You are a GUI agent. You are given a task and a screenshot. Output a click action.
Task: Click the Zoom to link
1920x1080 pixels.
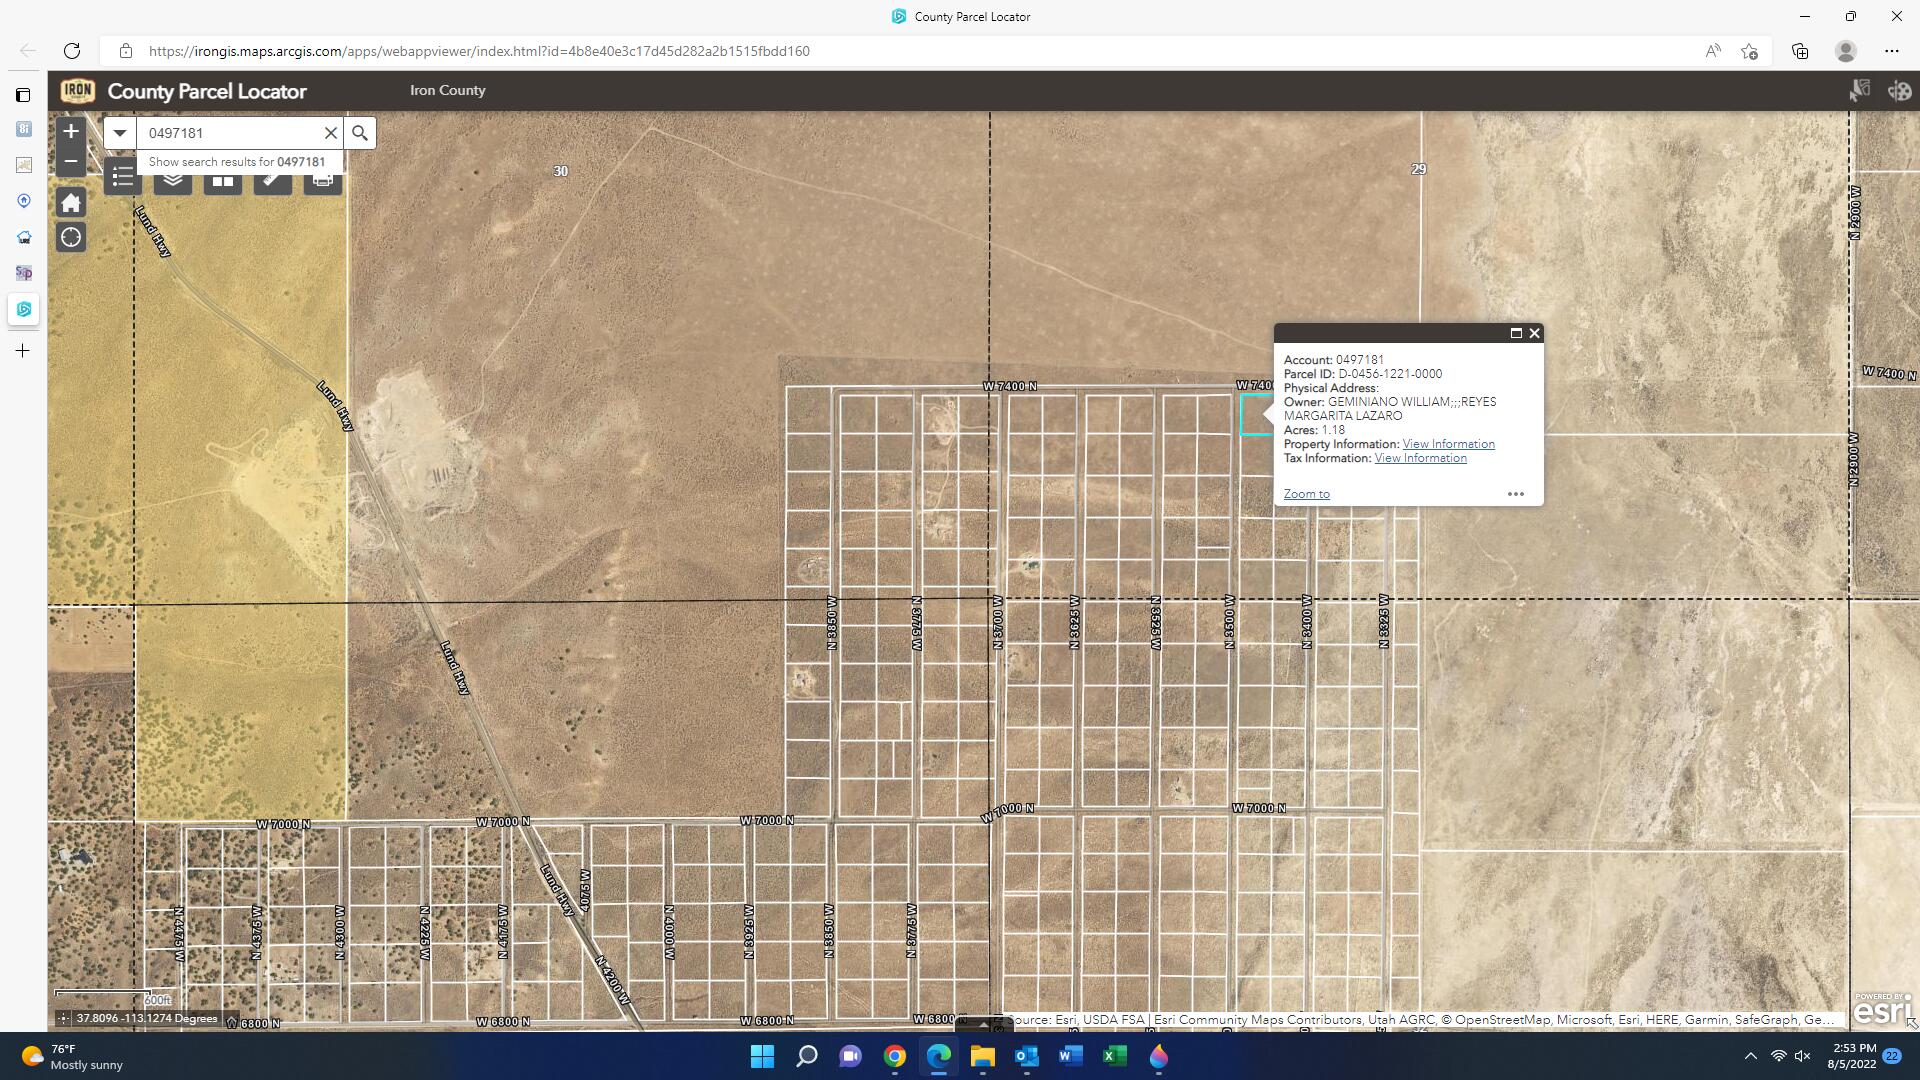click(1306, 493)
